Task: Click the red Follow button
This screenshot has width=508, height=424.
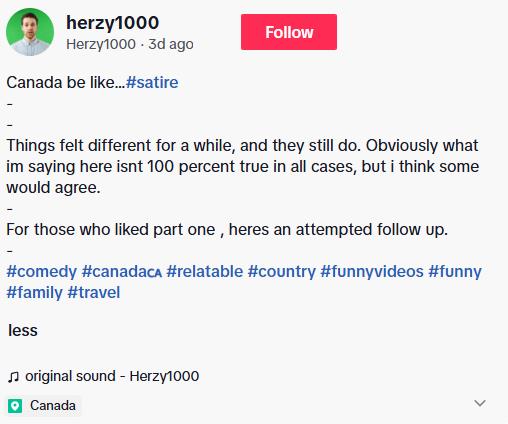Action: coord(289,32)
